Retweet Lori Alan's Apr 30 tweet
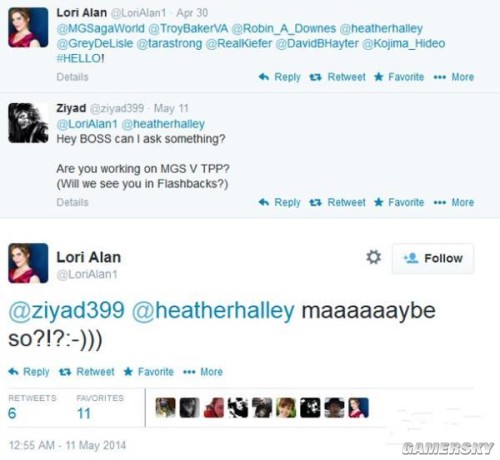500x460 pixels. [x=337, y=77]
